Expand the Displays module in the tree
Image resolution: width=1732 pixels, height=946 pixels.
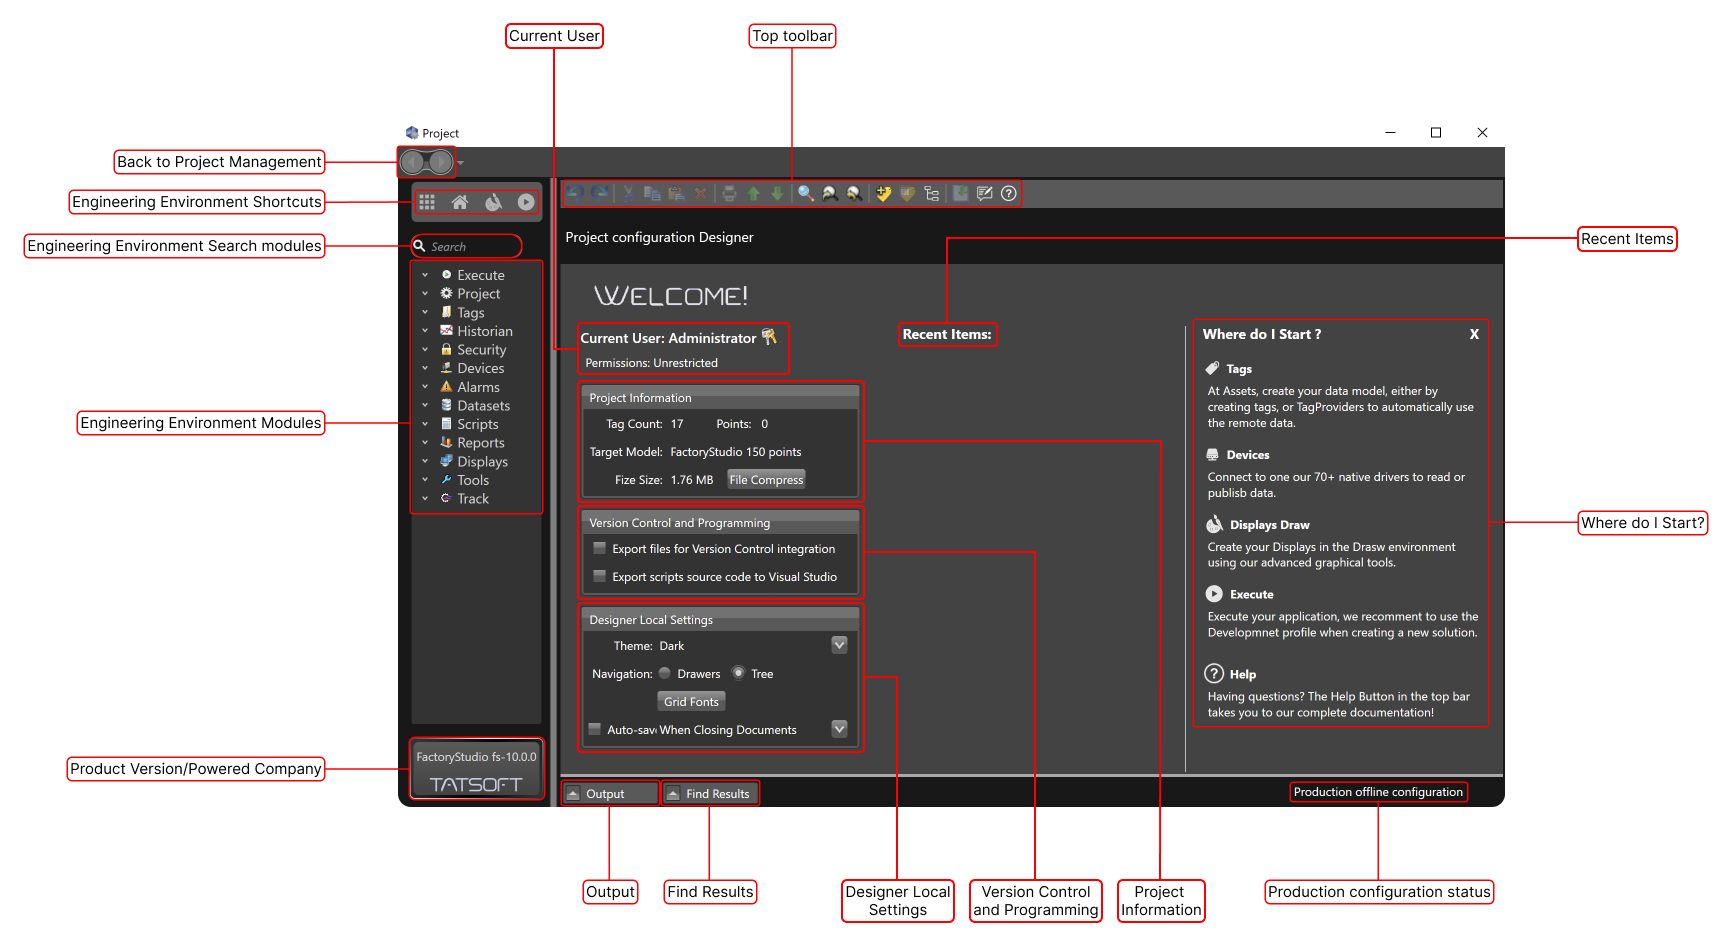(x=425, y=462)
